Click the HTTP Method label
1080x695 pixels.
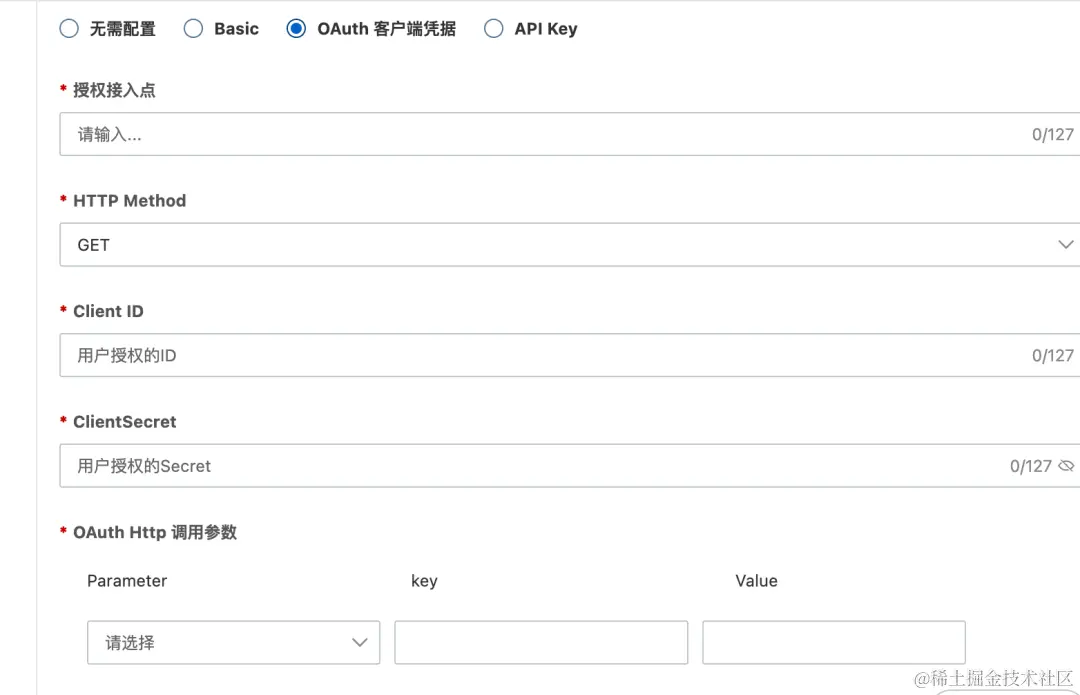pyautogui.click(x=129, y=200)
